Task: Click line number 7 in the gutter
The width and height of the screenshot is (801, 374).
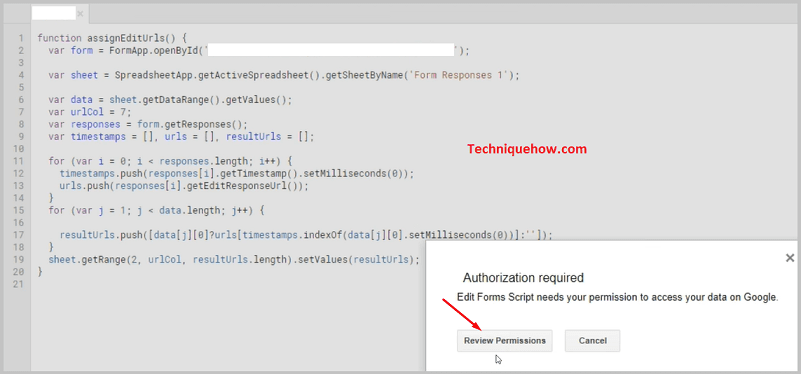Action: point(21,112)
